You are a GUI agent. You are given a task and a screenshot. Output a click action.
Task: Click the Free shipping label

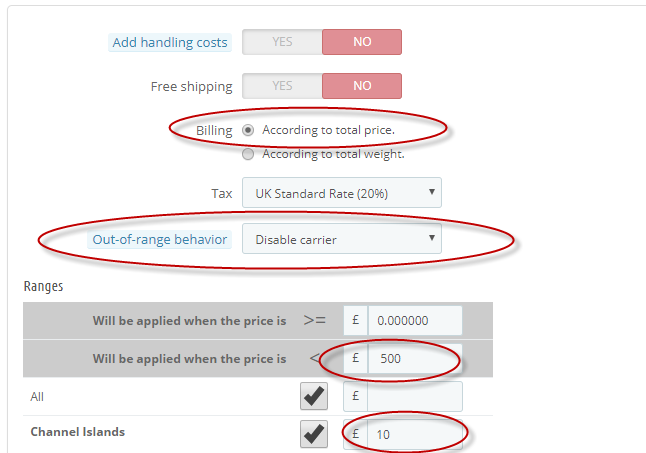tap(191, 86)
